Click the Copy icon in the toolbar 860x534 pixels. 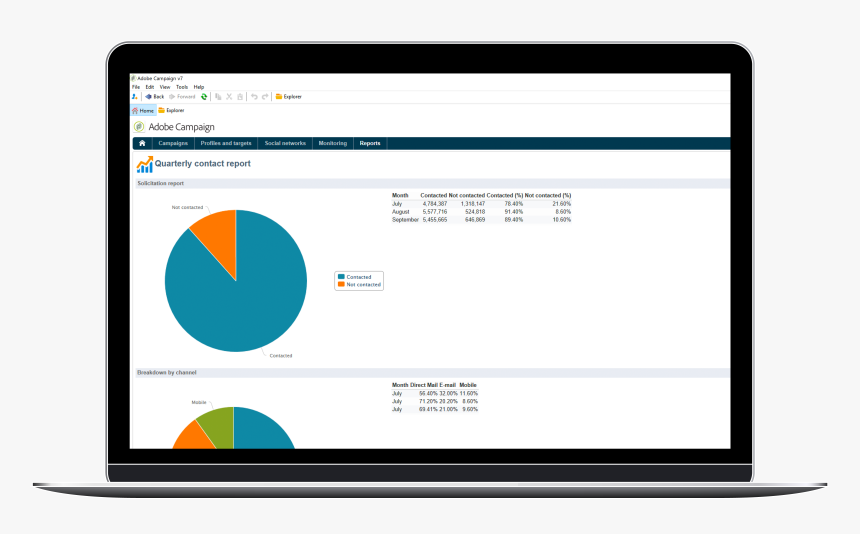point(218,96)
